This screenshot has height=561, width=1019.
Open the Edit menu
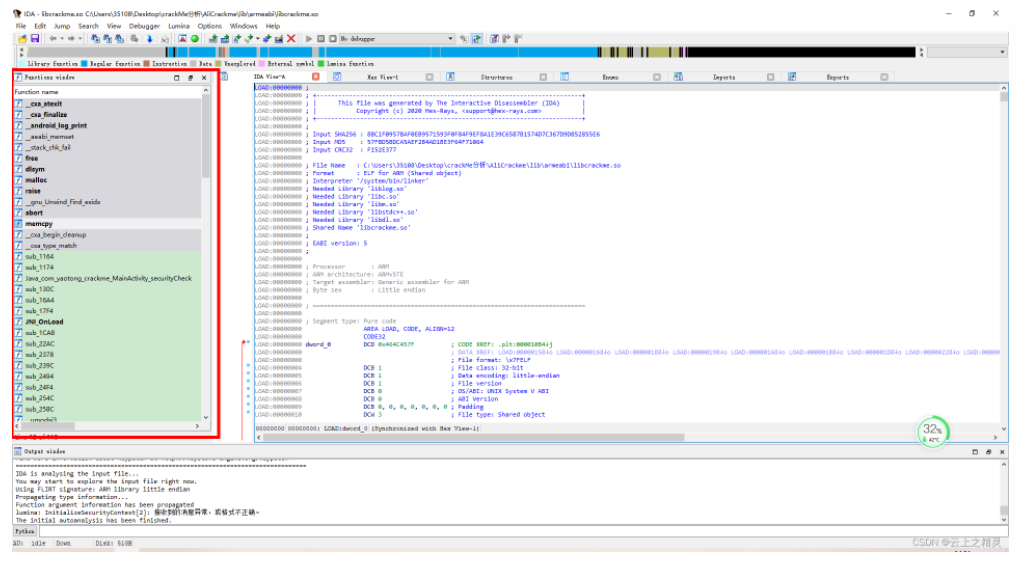click(x=40, y=26)
